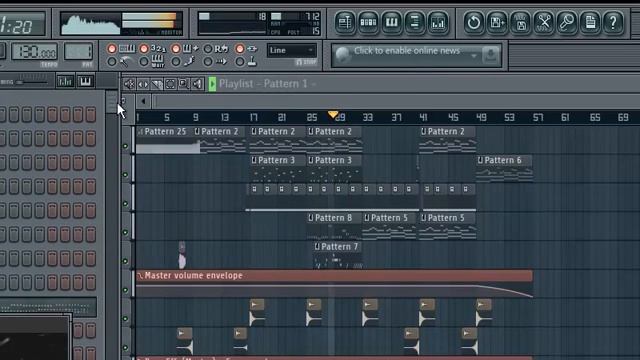Image resolution: width=640 pixels, height=360 pixels.
Task: Click the playlist horizontal scrollbar
Action: point(396,102)
